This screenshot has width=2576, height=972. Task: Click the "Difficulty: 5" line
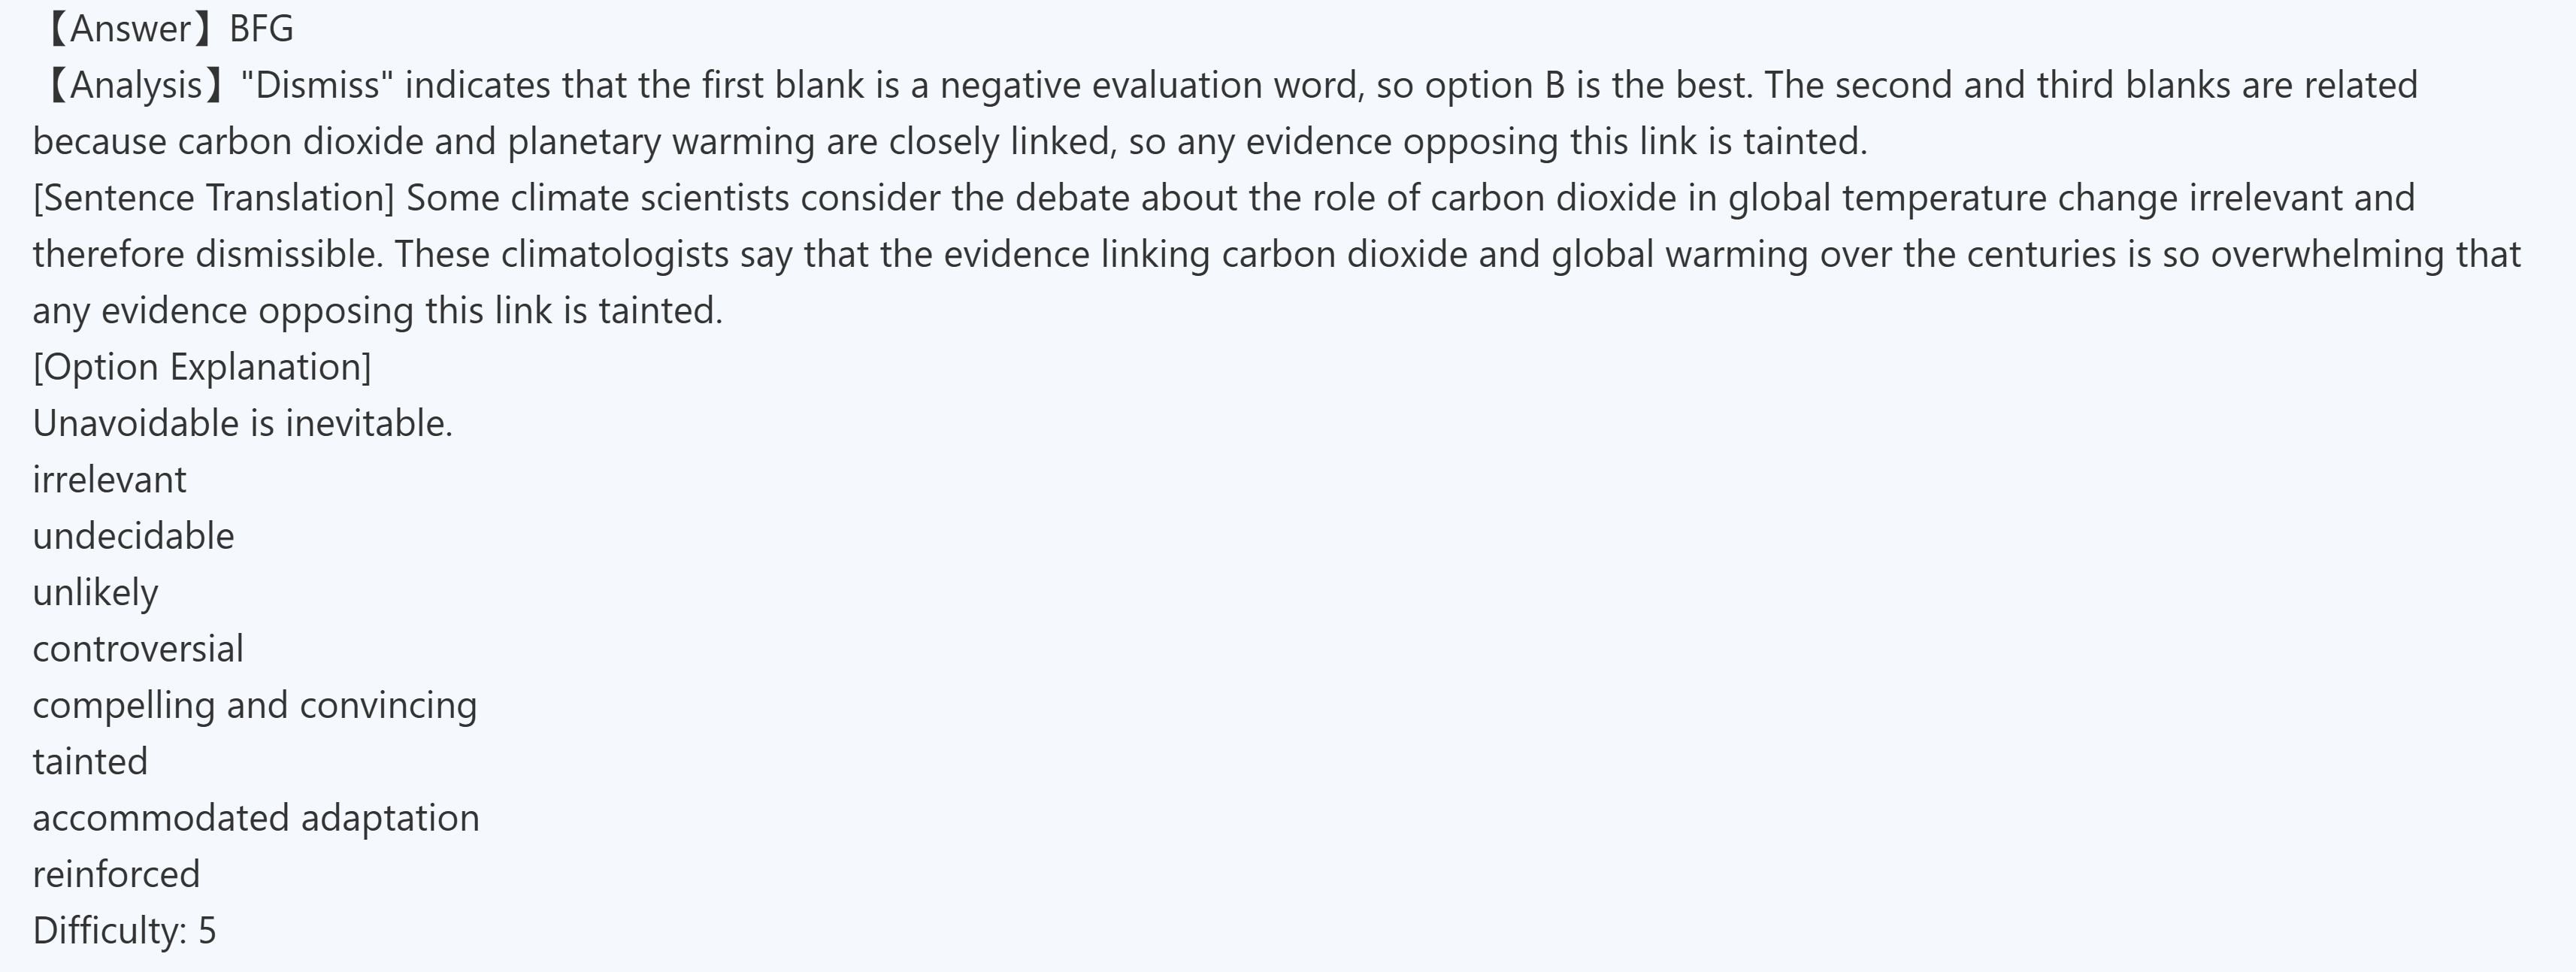pos(125,931)
